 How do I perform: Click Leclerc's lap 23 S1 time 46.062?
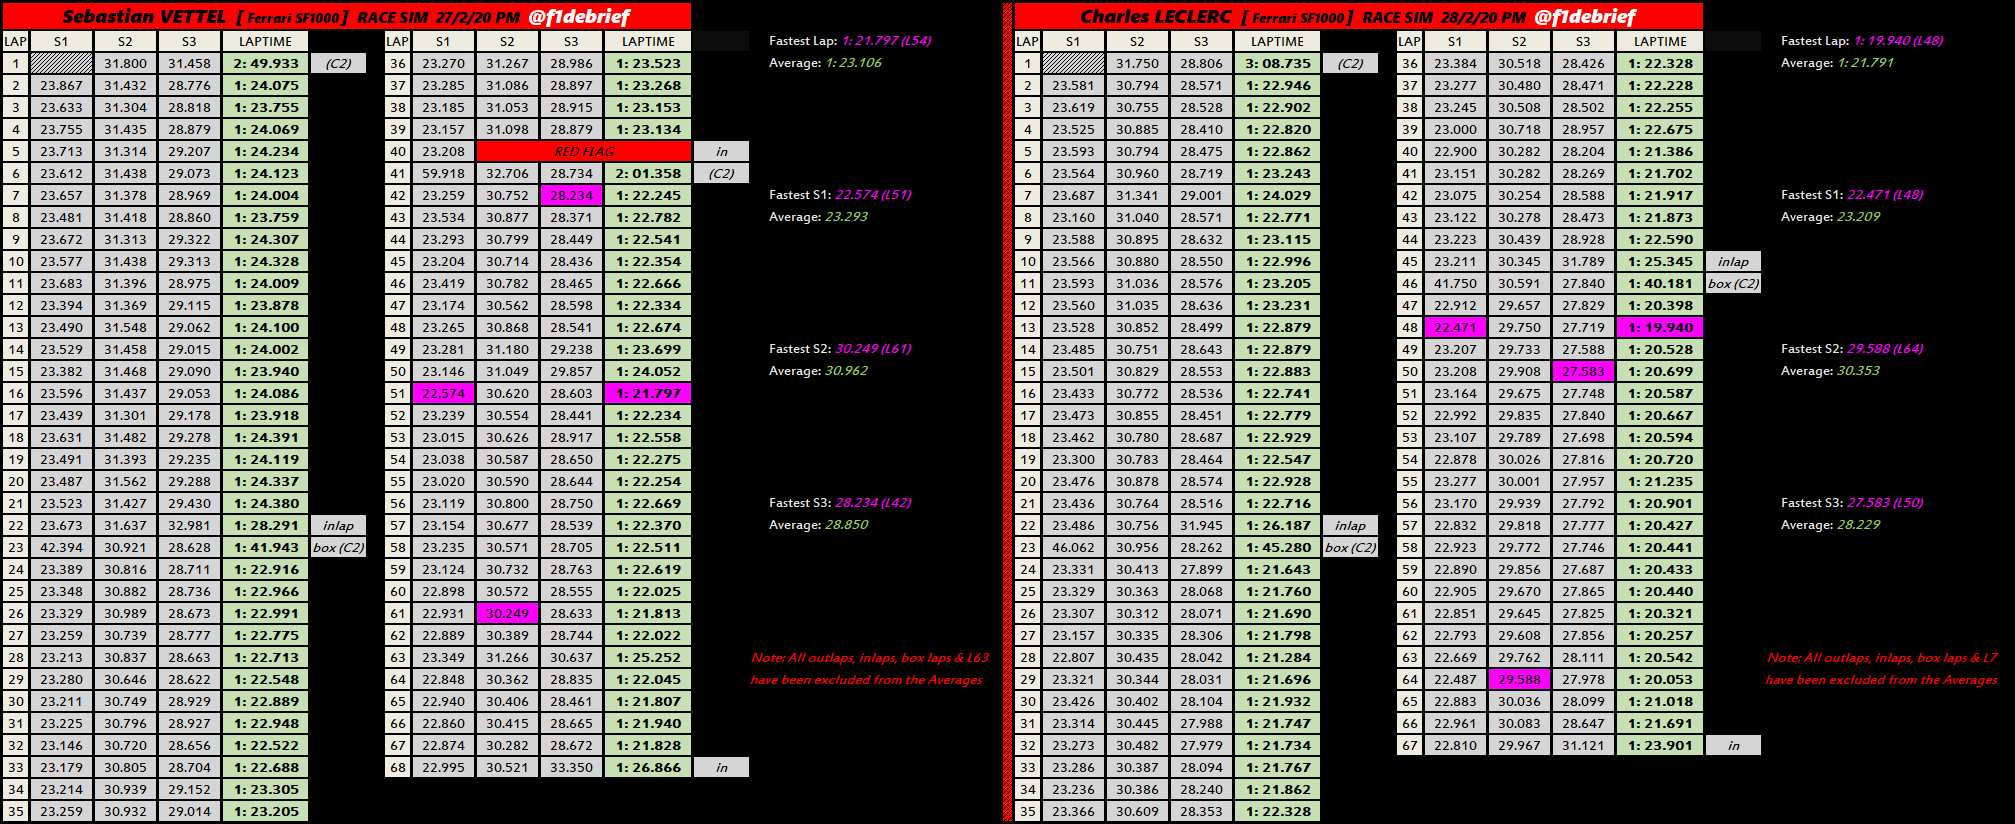tap(1073, 547)
